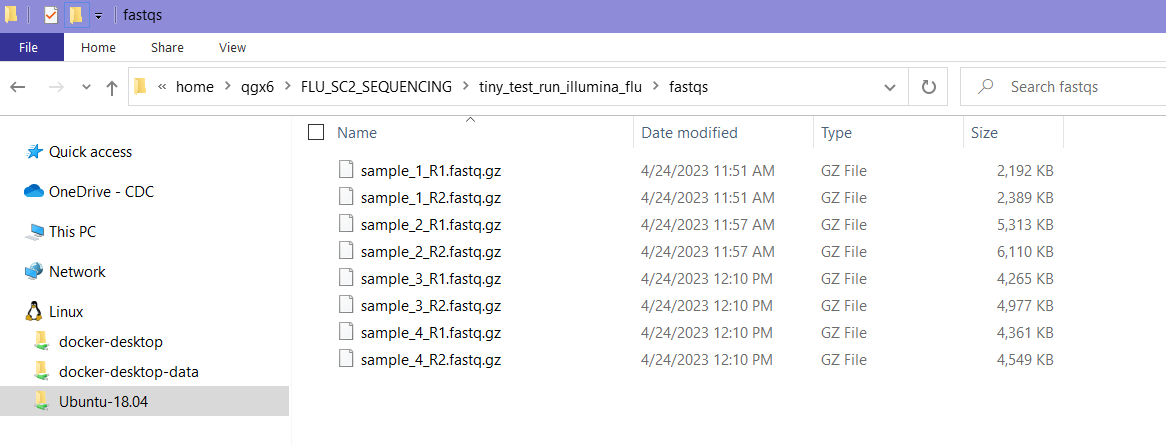Click the Back navigation arrow
Screen dimensions: 1166x446
18,88
